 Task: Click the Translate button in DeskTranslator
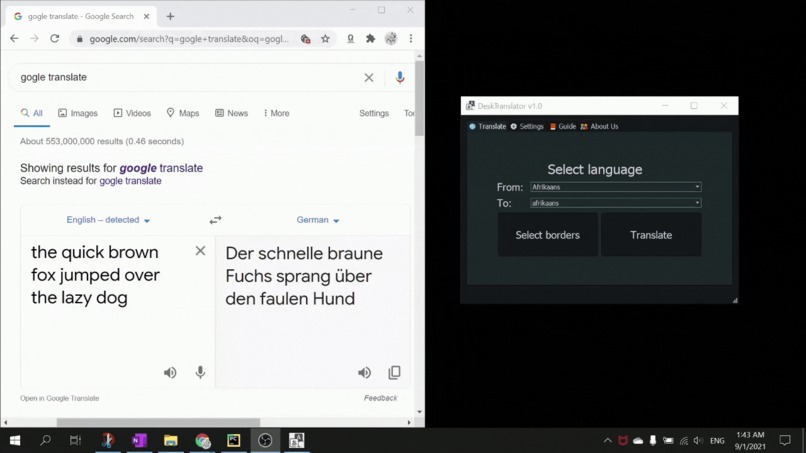click(x=651, y=235)
